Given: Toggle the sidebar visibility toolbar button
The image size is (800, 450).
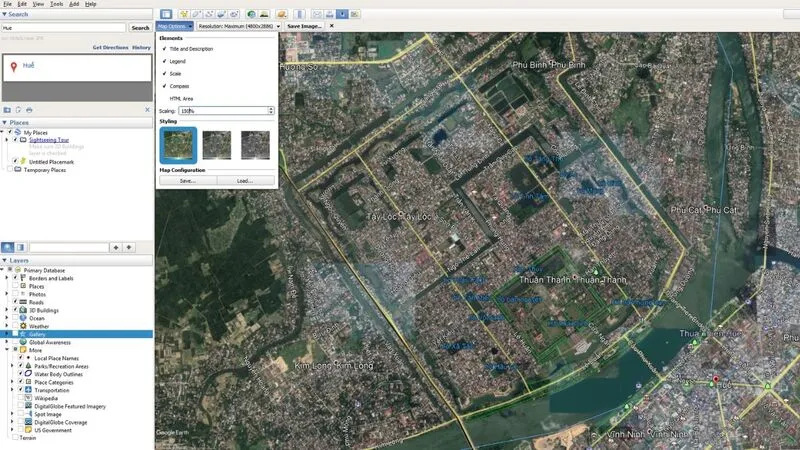Looking at the screenshot, I should (166, 14).
